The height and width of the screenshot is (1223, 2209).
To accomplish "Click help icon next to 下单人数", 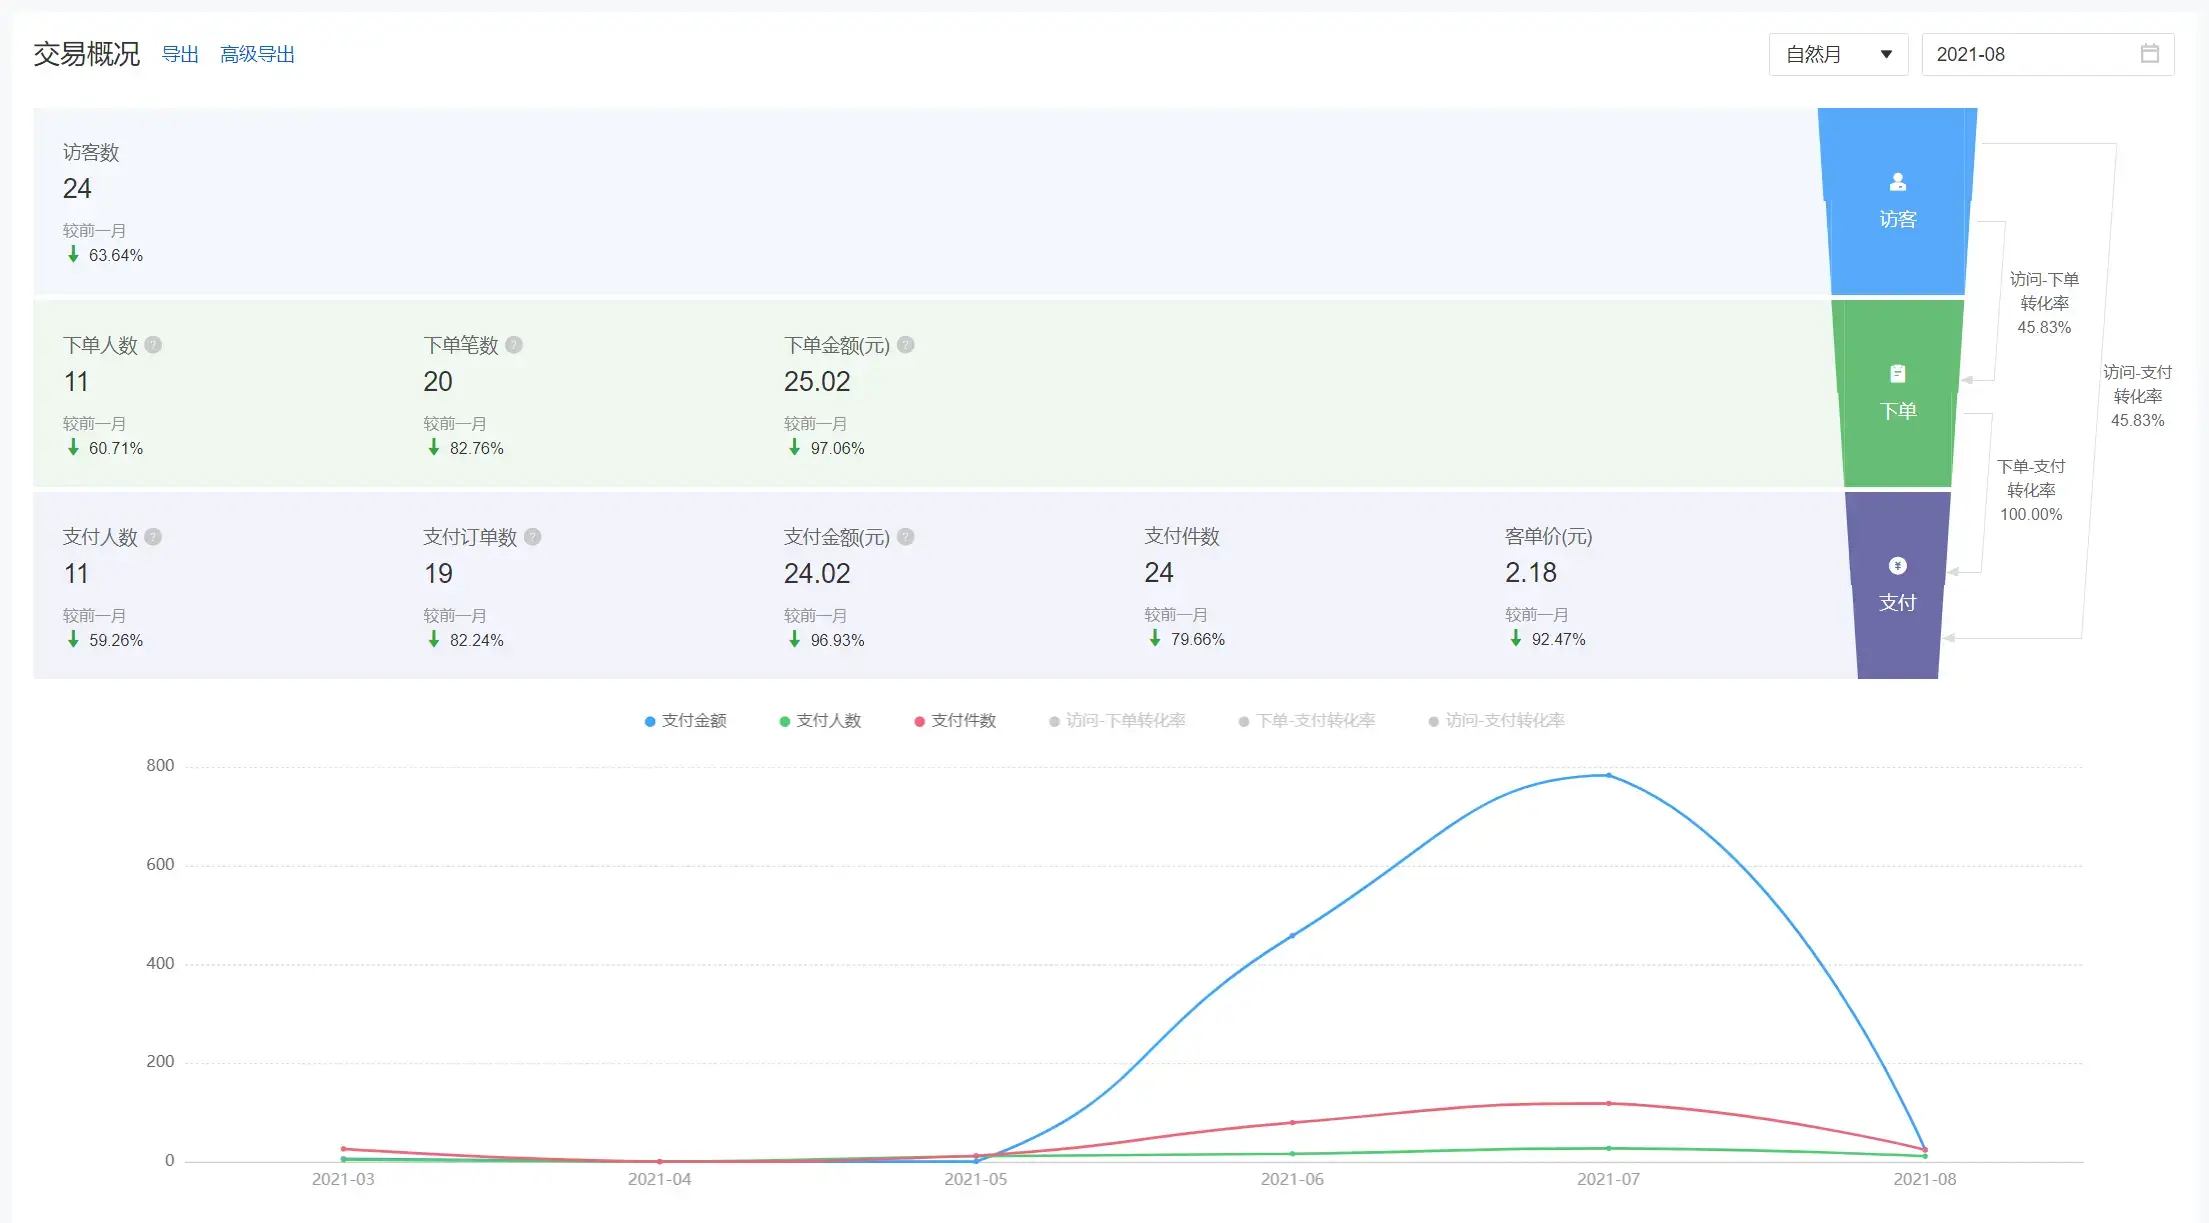I will [x=153, y=345].
